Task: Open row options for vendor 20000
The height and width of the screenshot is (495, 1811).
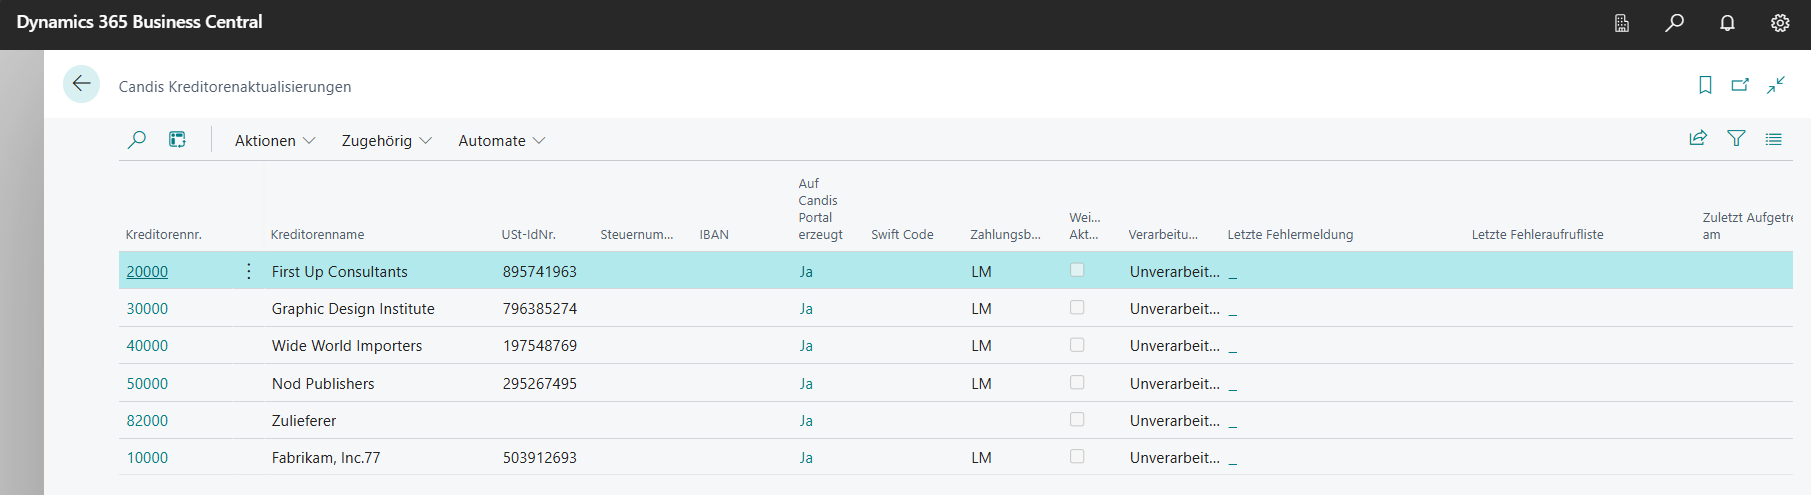Action: click(249, 272)
